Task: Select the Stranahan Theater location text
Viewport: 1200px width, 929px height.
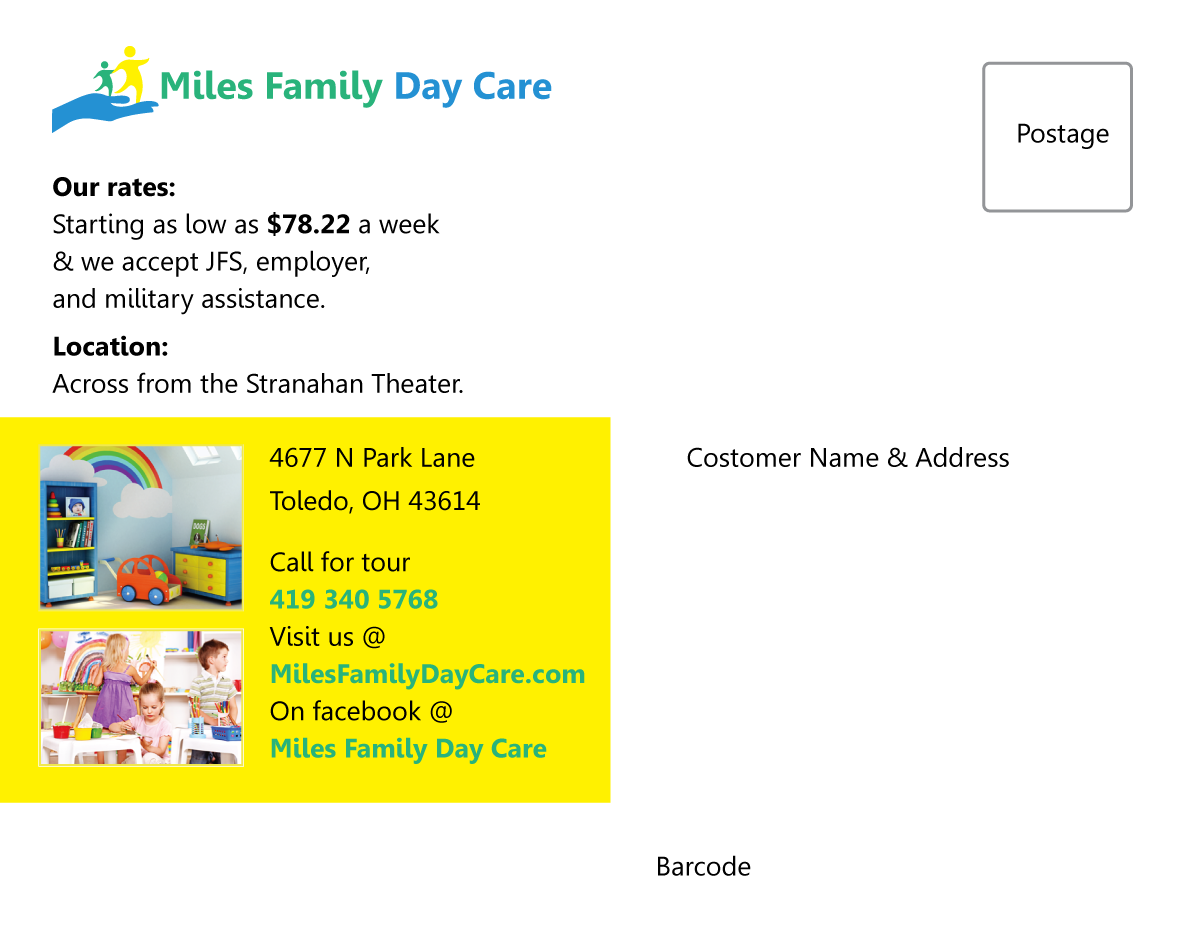Action: tap(258, 384)
